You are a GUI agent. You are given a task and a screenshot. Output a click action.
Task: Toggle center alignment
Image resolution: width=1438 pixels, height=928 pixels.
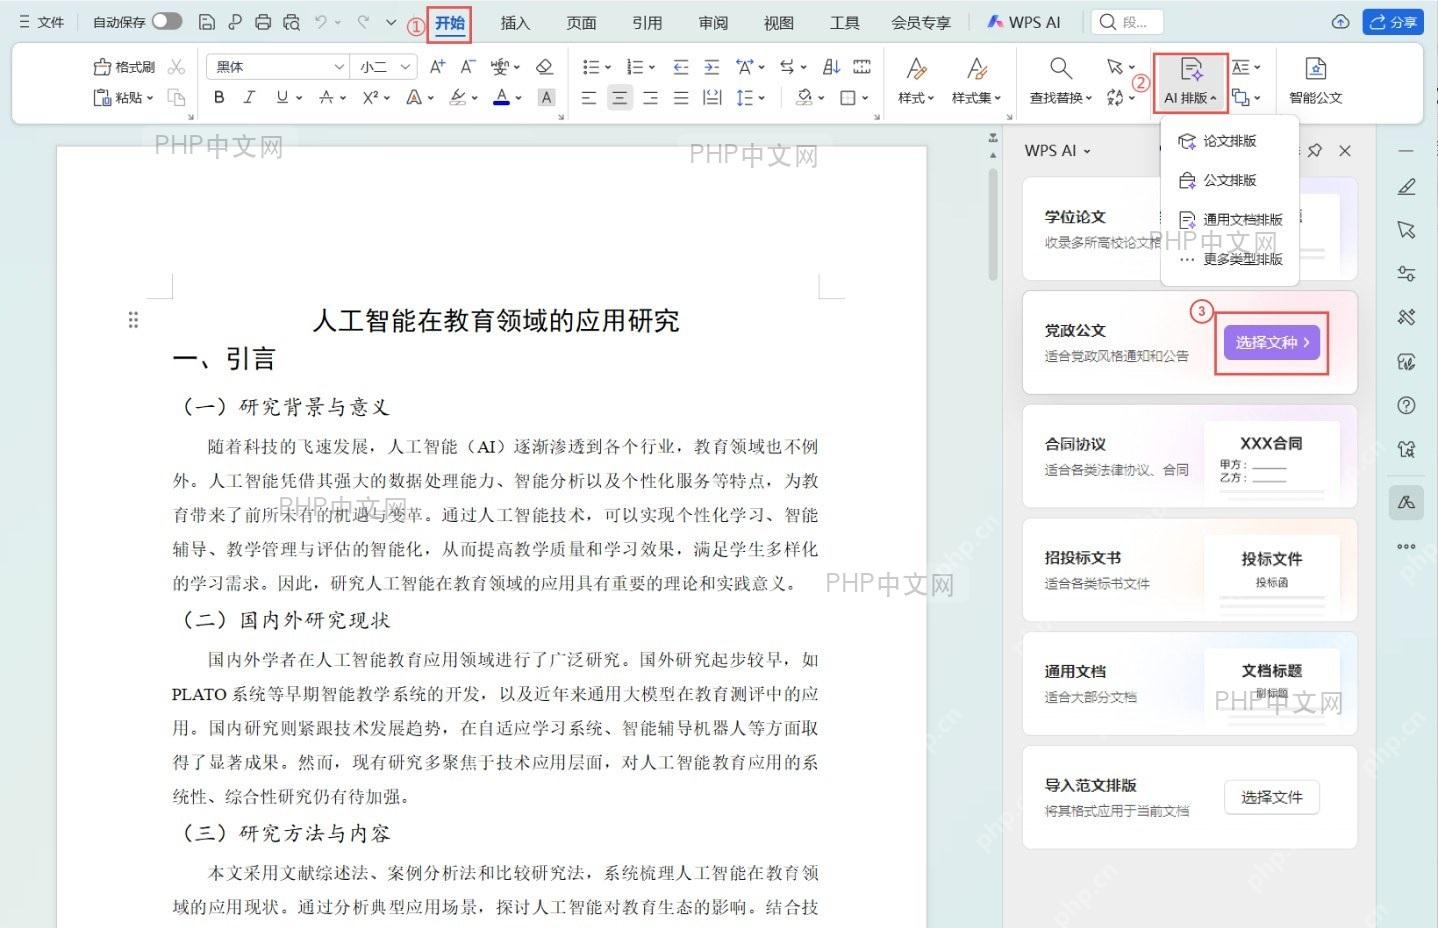point(620,98)
